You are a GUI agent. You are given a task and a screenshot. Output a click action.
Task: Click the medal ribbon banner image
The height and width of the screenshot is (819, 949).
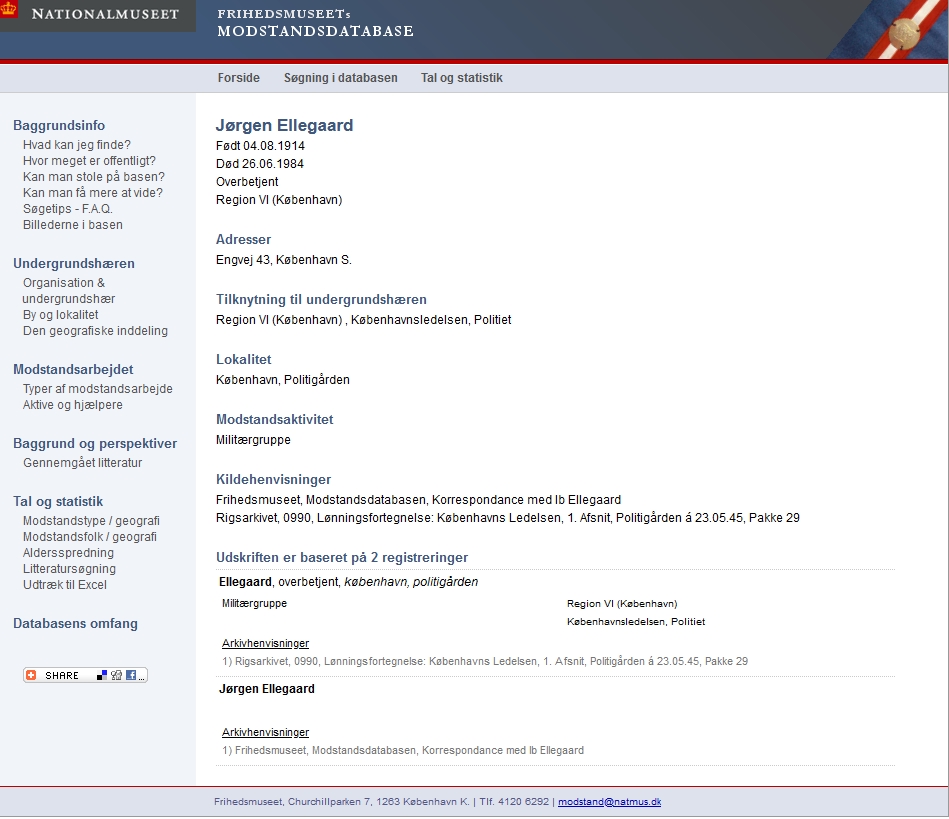[x=887, y=30]
